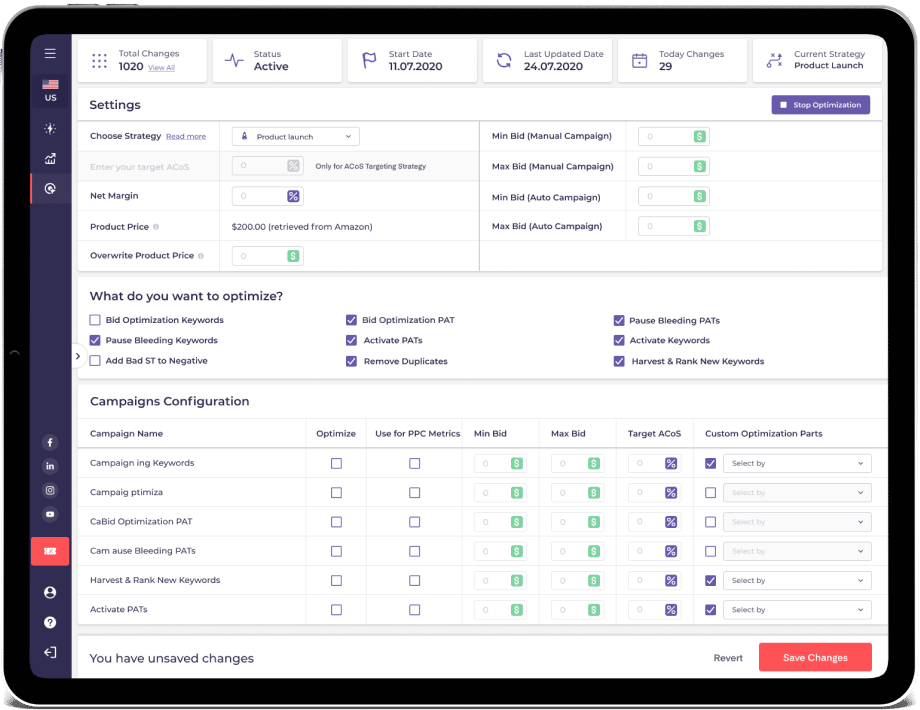Enable the Bid Optimization Keywords checkbox
Screen dimensions: 920x710
[95, 320]
